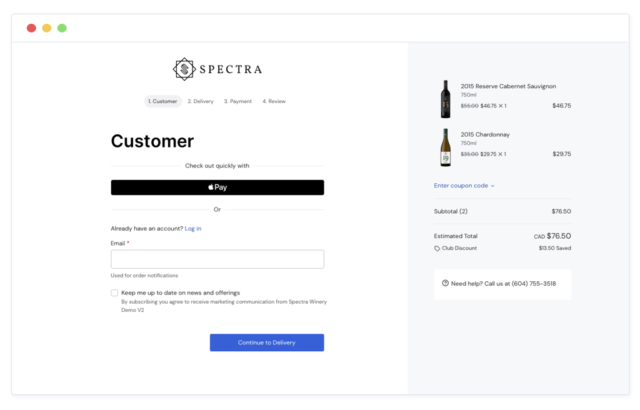
Task: Pay quickly with Apple Pay
Action: (217, 187)
